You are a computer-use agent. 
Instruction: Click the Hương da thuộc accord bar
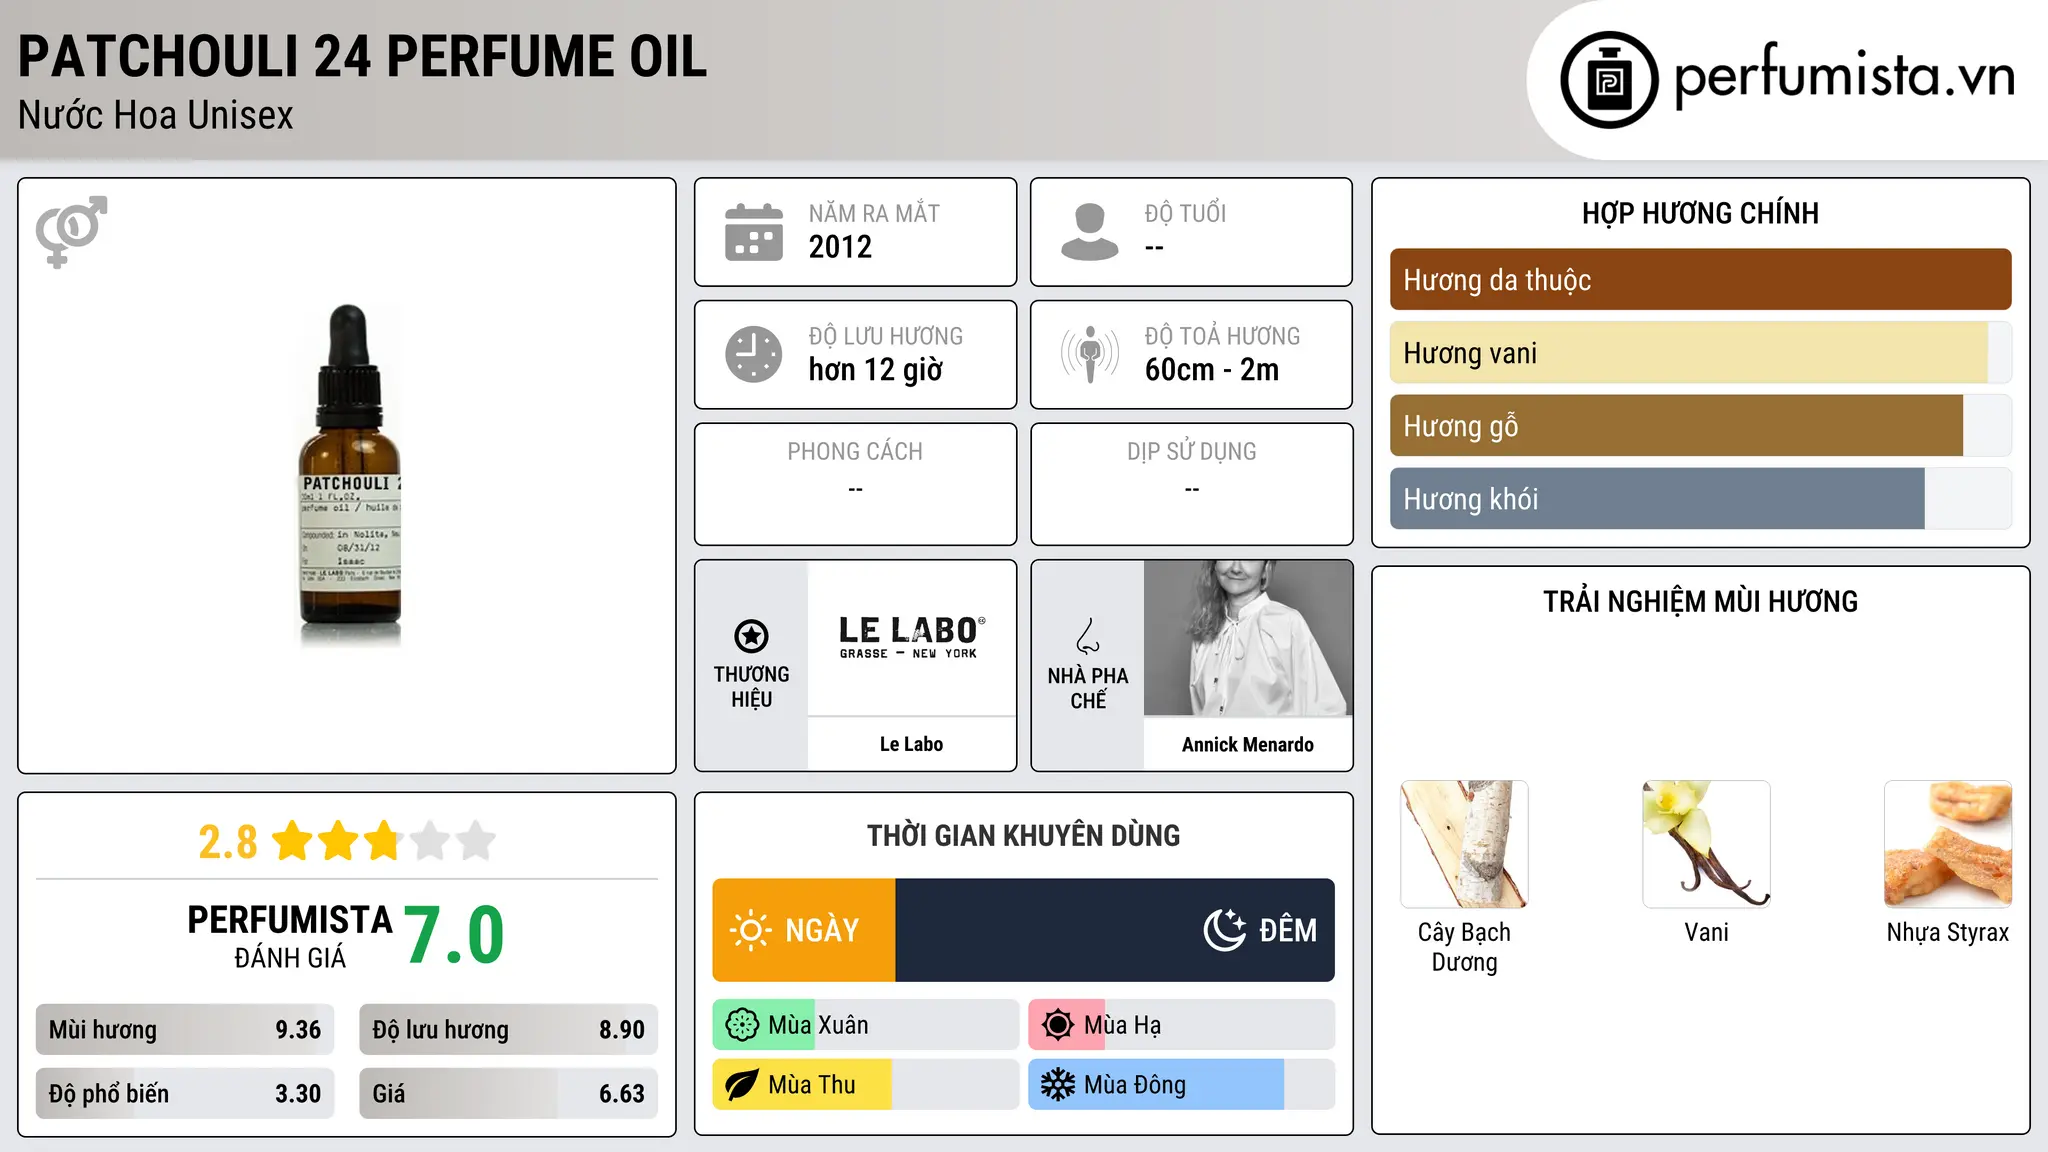(x=1701, y=279)
